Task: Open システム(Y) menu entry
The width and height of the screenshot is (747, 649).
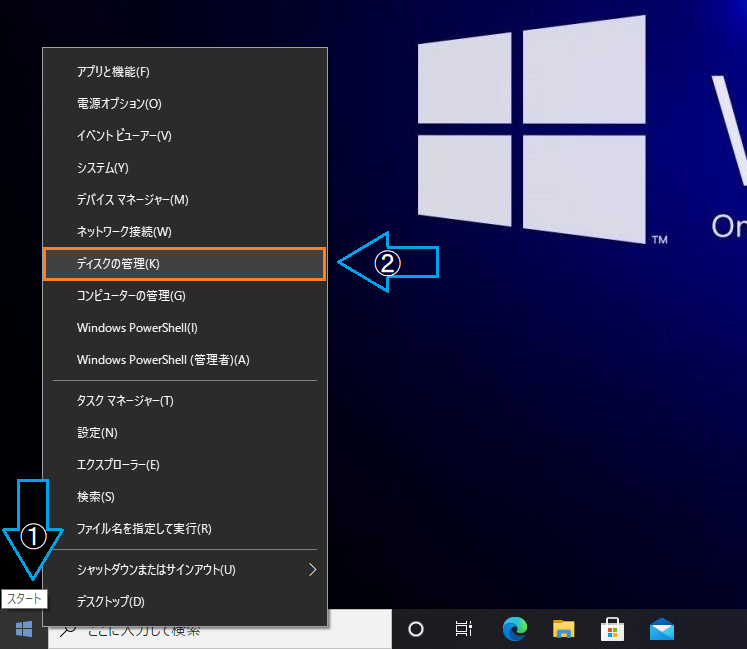Action: (185, 168)
